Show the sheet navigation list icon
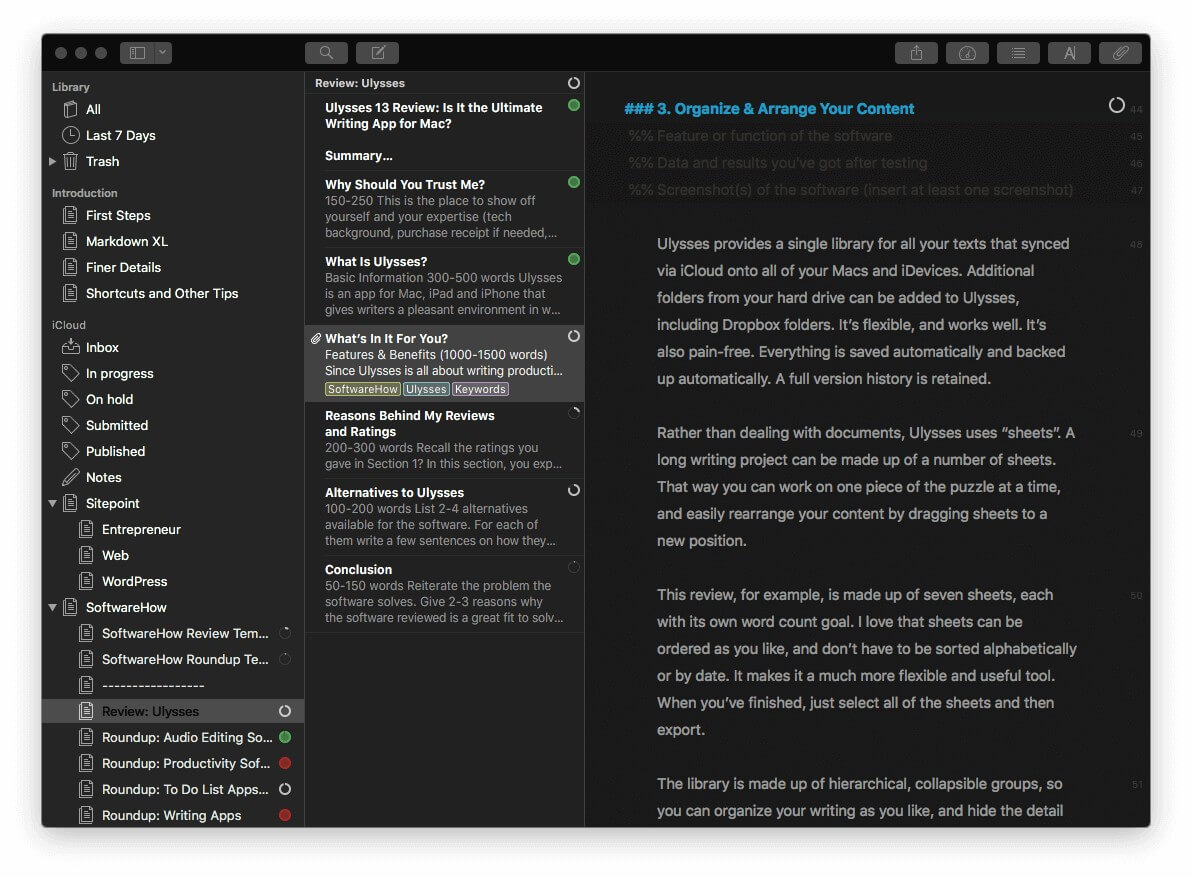 (1018, 53)
